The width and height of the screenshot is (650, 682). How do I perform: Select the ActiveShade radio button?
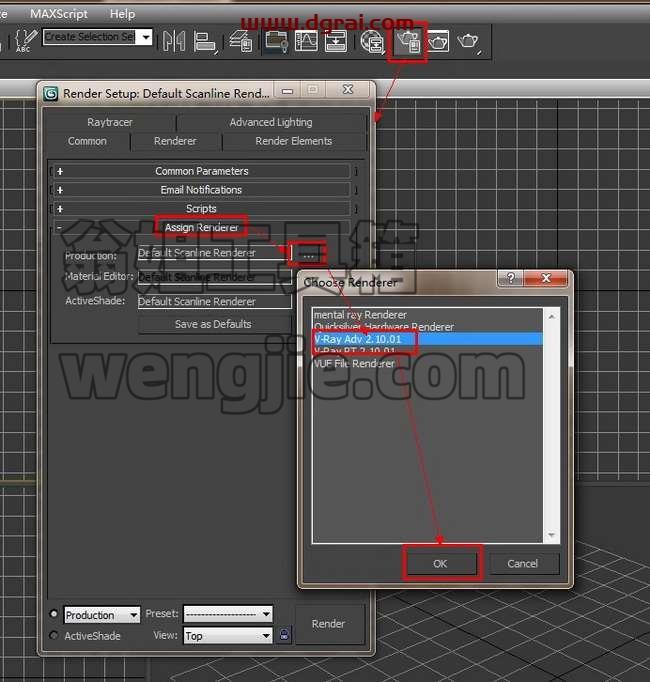coord(54,635)
